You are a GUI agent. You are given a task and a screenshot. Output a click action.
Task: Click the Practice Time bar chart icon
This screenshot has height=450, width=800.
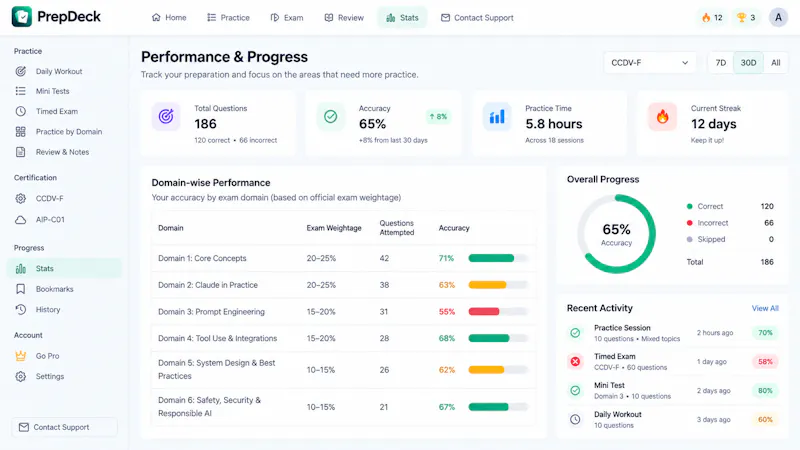pos(497,117)
